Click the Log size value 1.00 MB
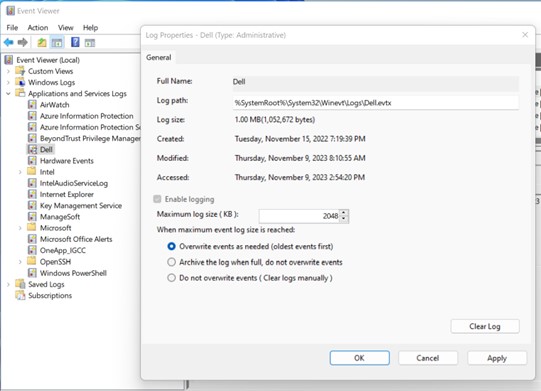 click(x=275, y=120)
